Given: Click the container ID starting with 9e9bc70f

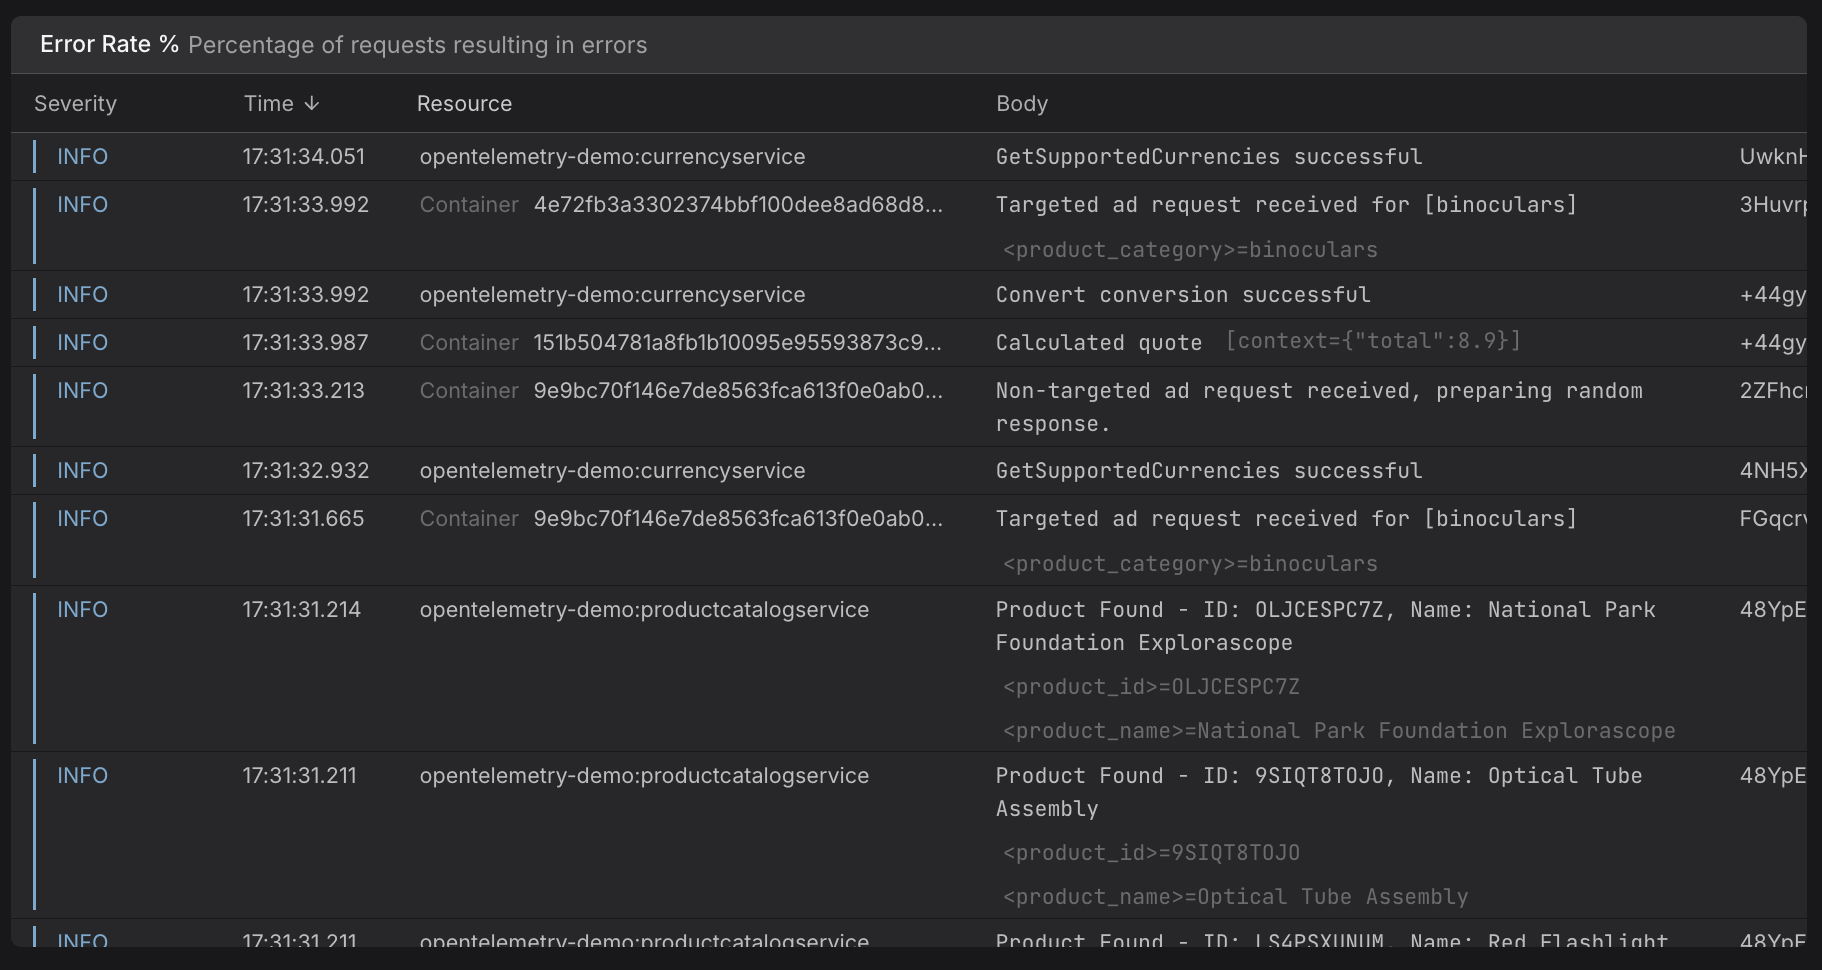Looking at the screenshot, I should pyautogui.click(x=737, y=390).
